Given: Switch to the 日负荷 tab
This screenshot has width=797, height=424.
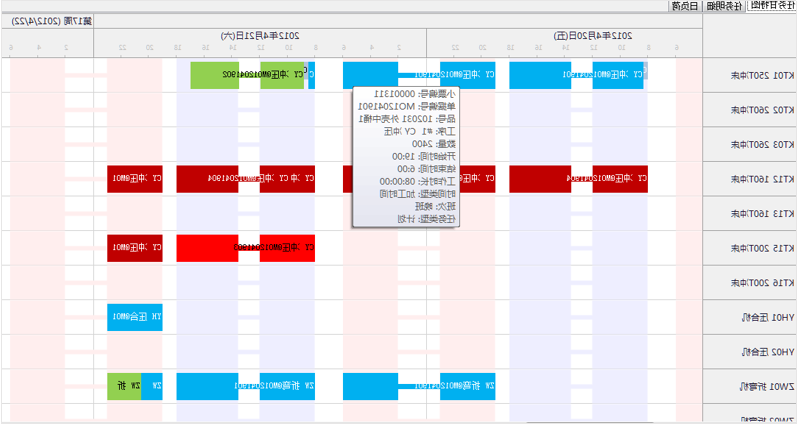Looking at the screenshot, I should click(x=683, y=6).
